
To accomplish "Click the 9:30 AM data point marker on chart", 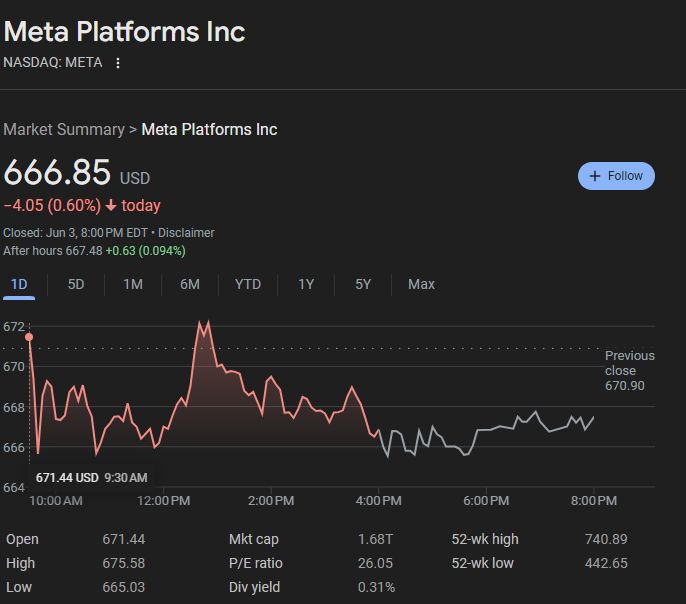I will pos(30,337).
